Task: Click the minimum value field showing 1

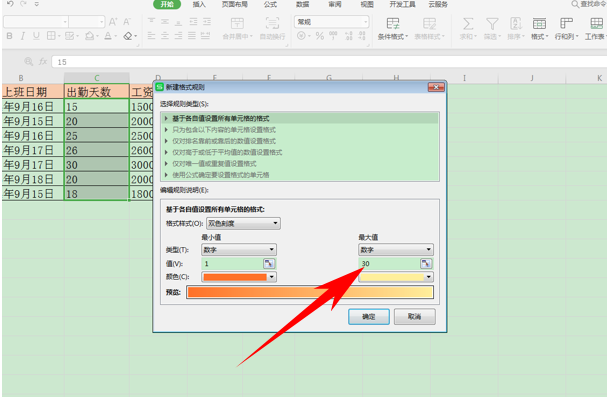Action: pyautogui.click(x=232, y=264)
